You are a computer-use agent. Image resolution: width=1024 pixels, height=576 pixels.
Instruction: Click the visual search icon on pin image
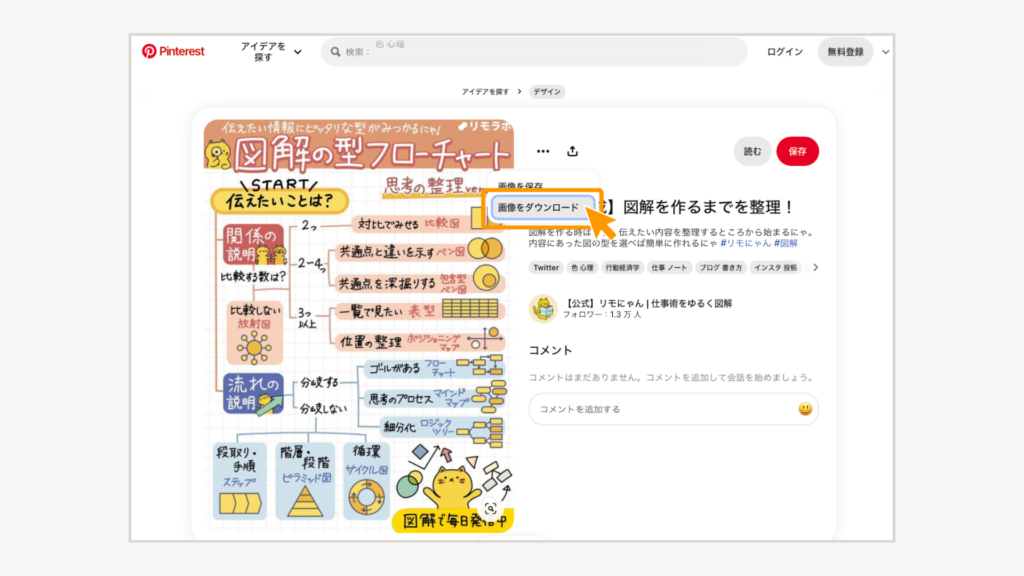[x=490, y=508]
